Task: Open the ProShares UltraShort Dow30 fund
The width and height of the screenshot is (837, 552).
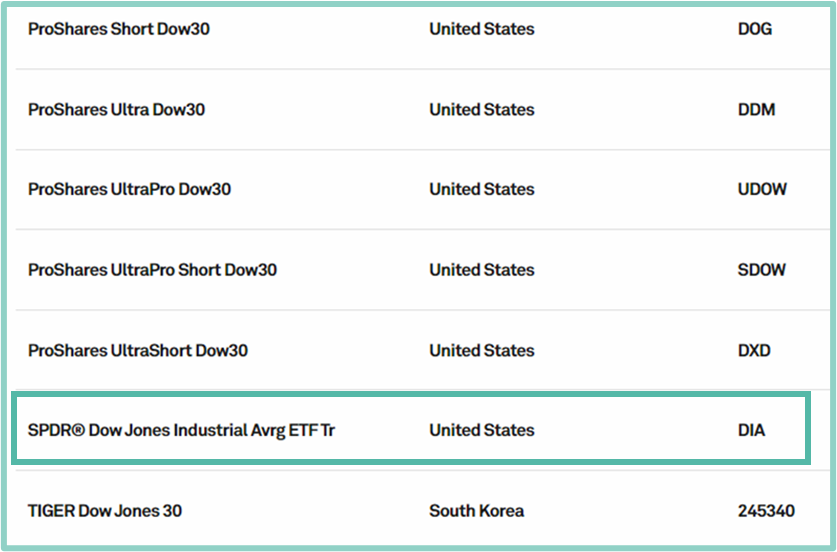Action: (x=138, y=350)
